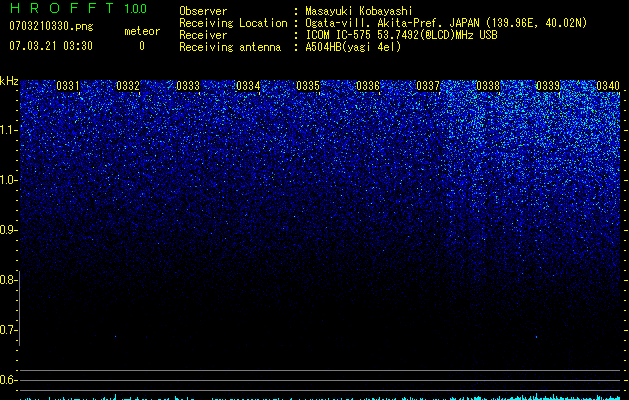629x400 pixels.
Task: Click the date stamp 07.03.21 03:30
Action: coord(51,46)
